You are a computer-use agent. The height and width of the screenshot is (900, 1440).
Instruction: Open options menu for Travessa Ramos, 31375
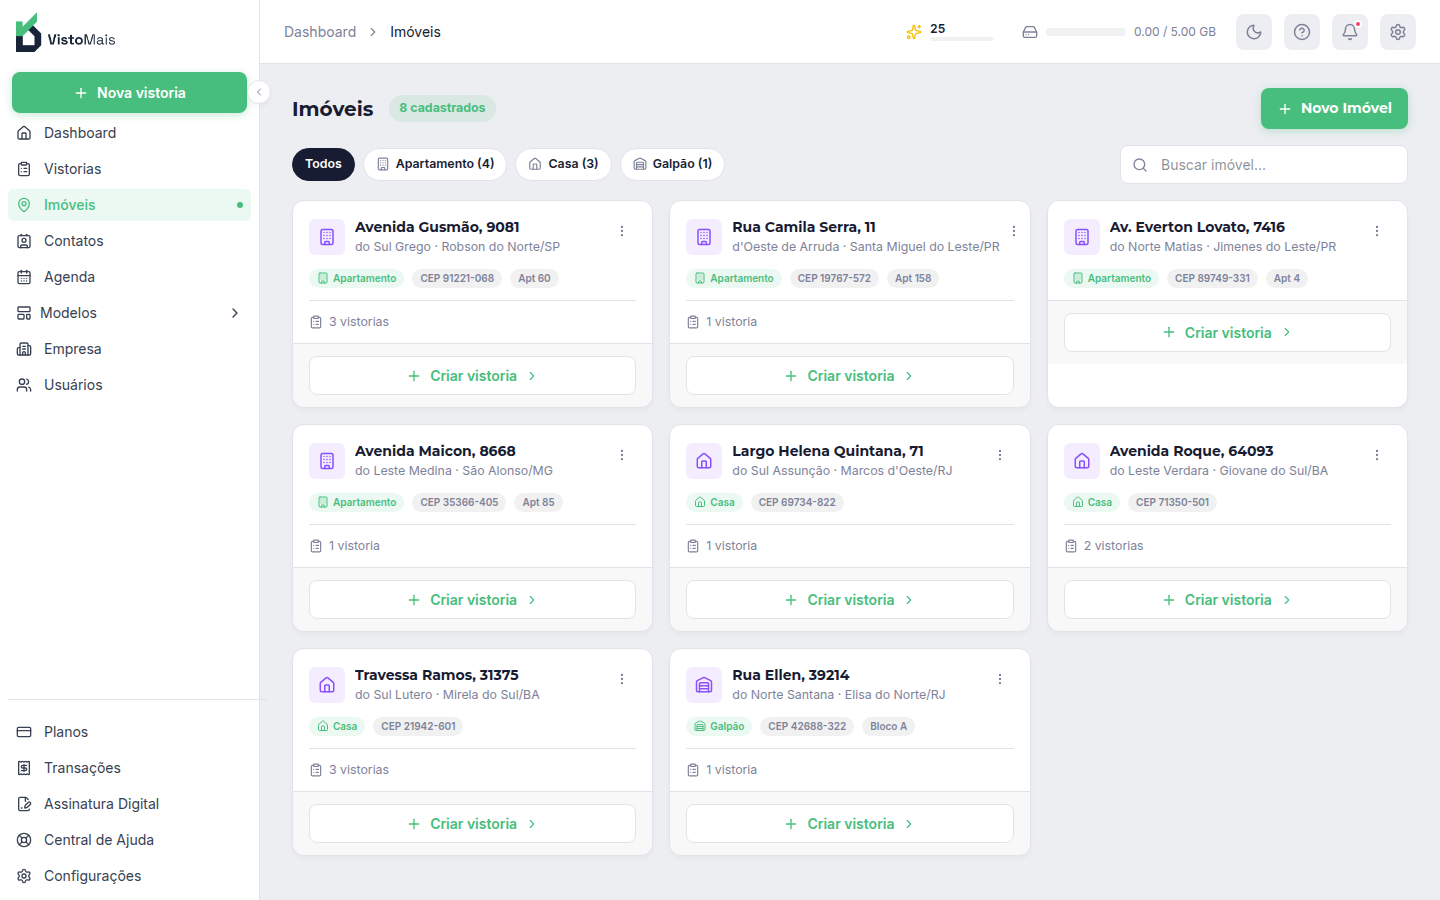pos(622,679)
